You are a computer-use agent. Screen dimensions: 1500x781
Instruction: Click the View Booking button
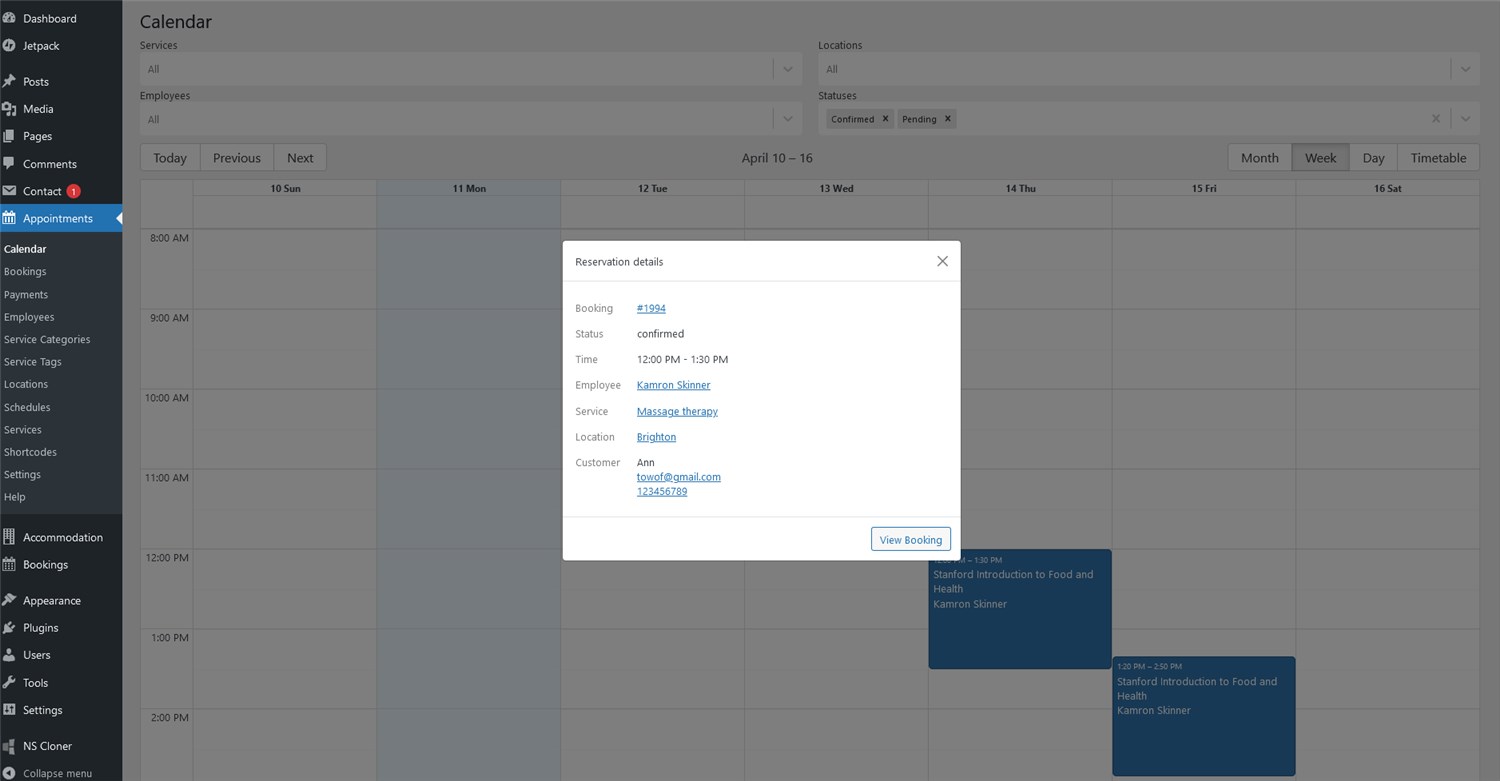pos(910,539)
